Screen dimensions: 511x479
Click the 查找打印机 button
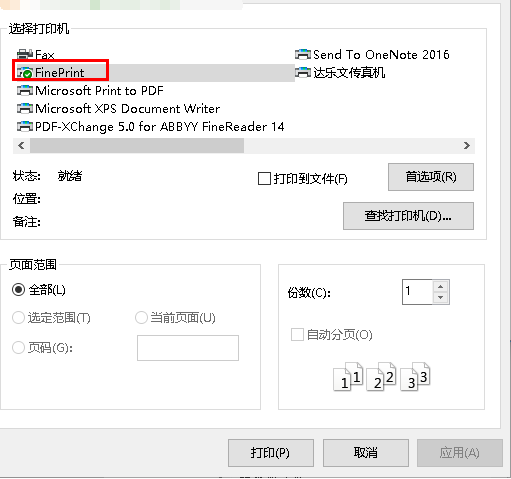408,216
